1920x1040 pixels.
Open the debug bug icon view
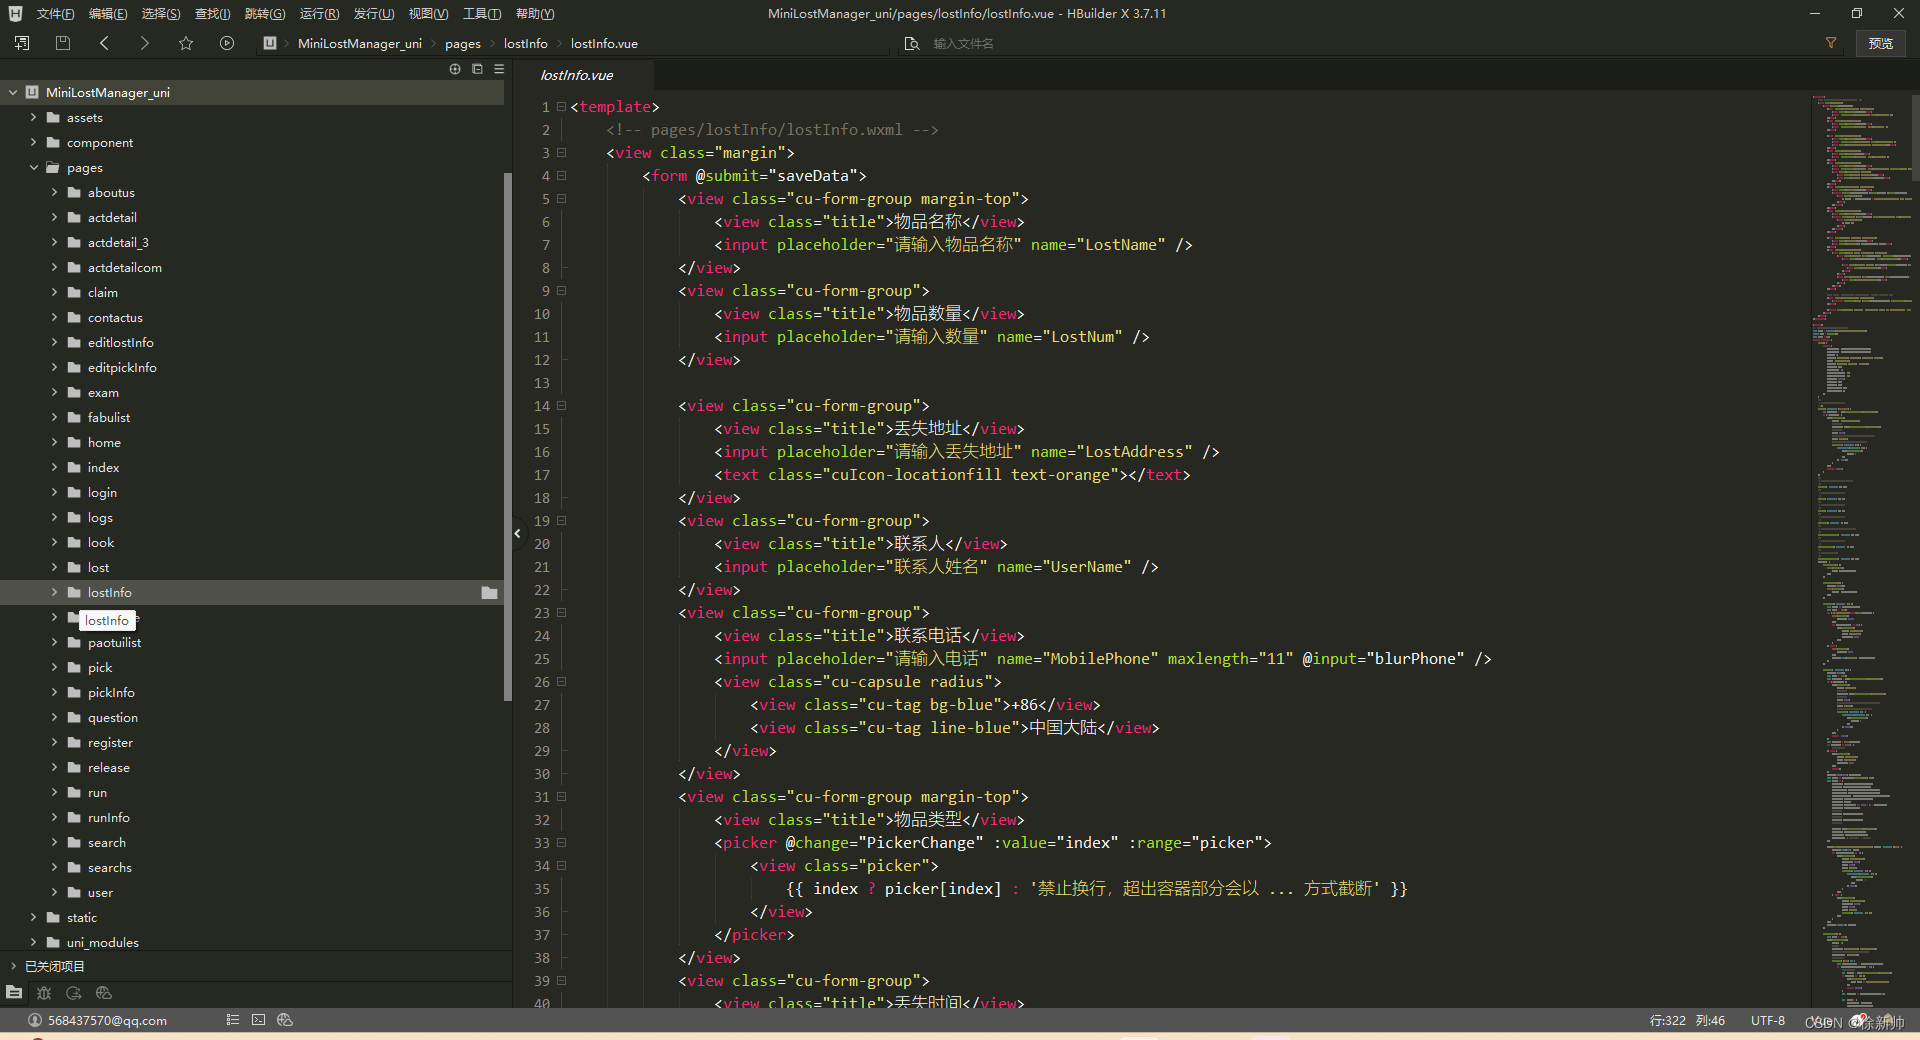pyautogui.click(x=44, y=993)
